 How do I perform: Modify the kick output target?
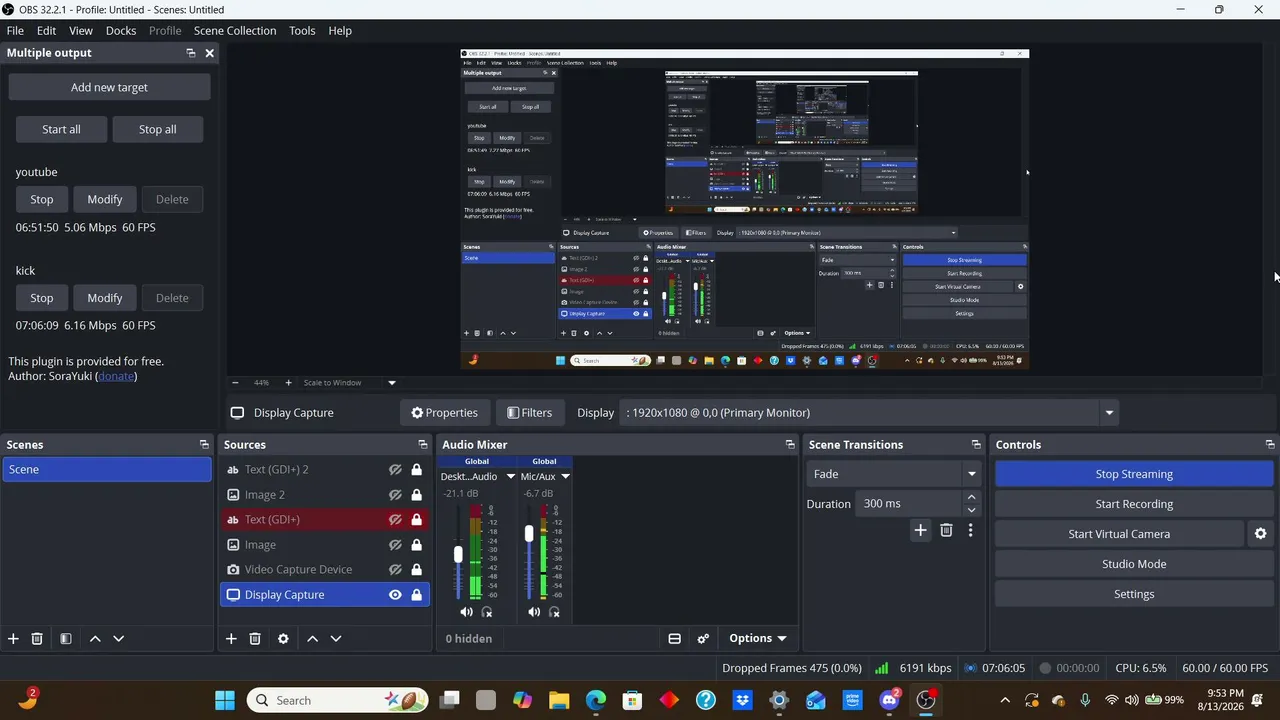pos(105,298)
